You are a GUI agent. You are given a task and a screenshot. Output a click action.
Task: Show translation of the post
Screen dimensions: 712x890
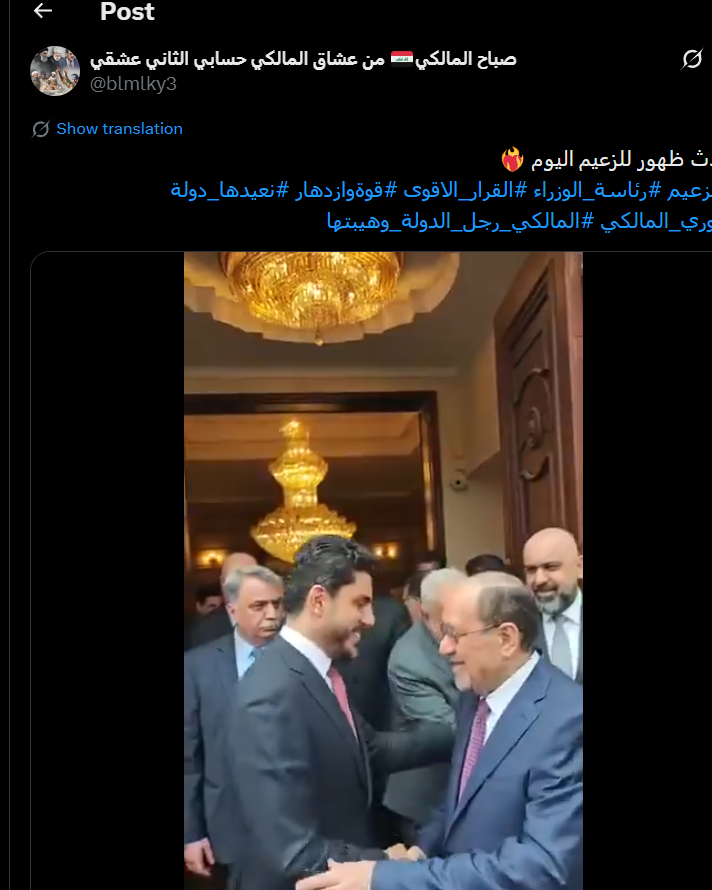[119, 129]
